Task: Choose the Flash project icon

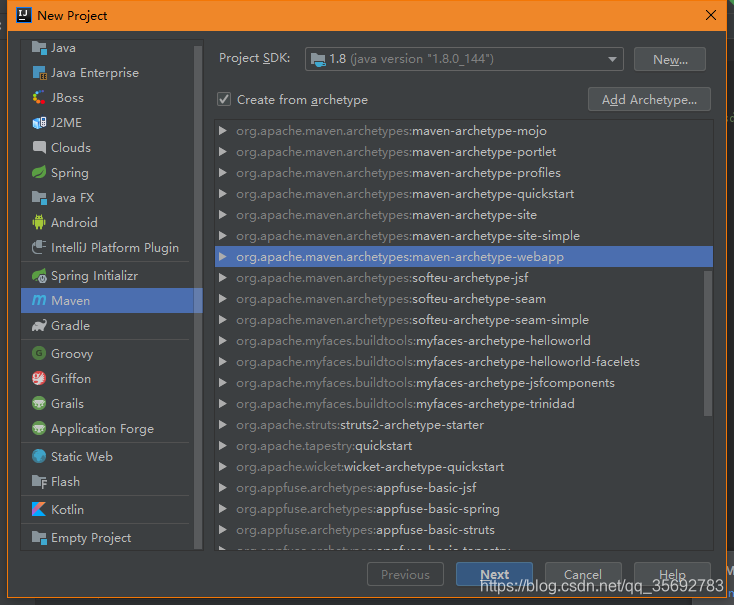Action: [x=39, y=481]
